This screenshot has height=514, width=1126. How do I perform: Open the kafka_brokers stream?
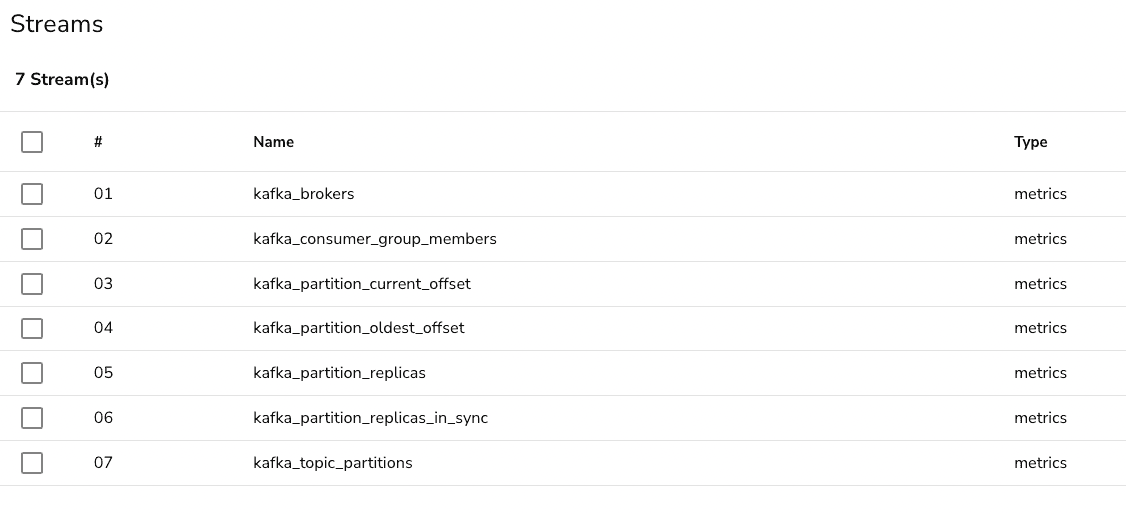[x=303, y=194]
